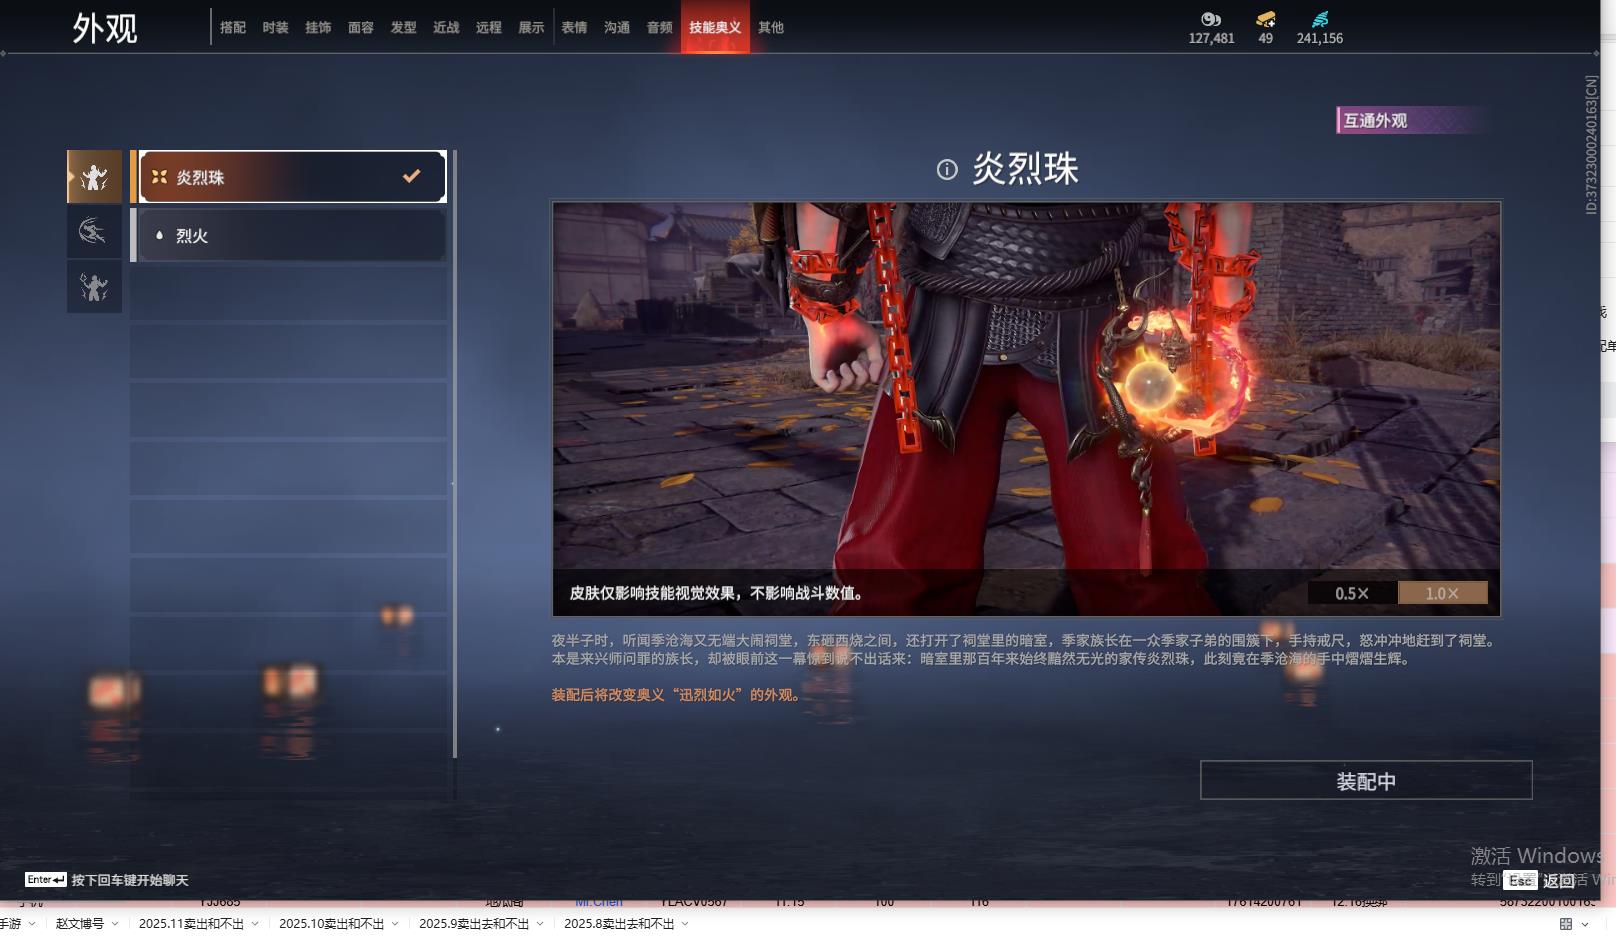Open the 2025.11卖出和不出 sheet tab
The image size is (1616, 939).
click(x=191, y=924)
